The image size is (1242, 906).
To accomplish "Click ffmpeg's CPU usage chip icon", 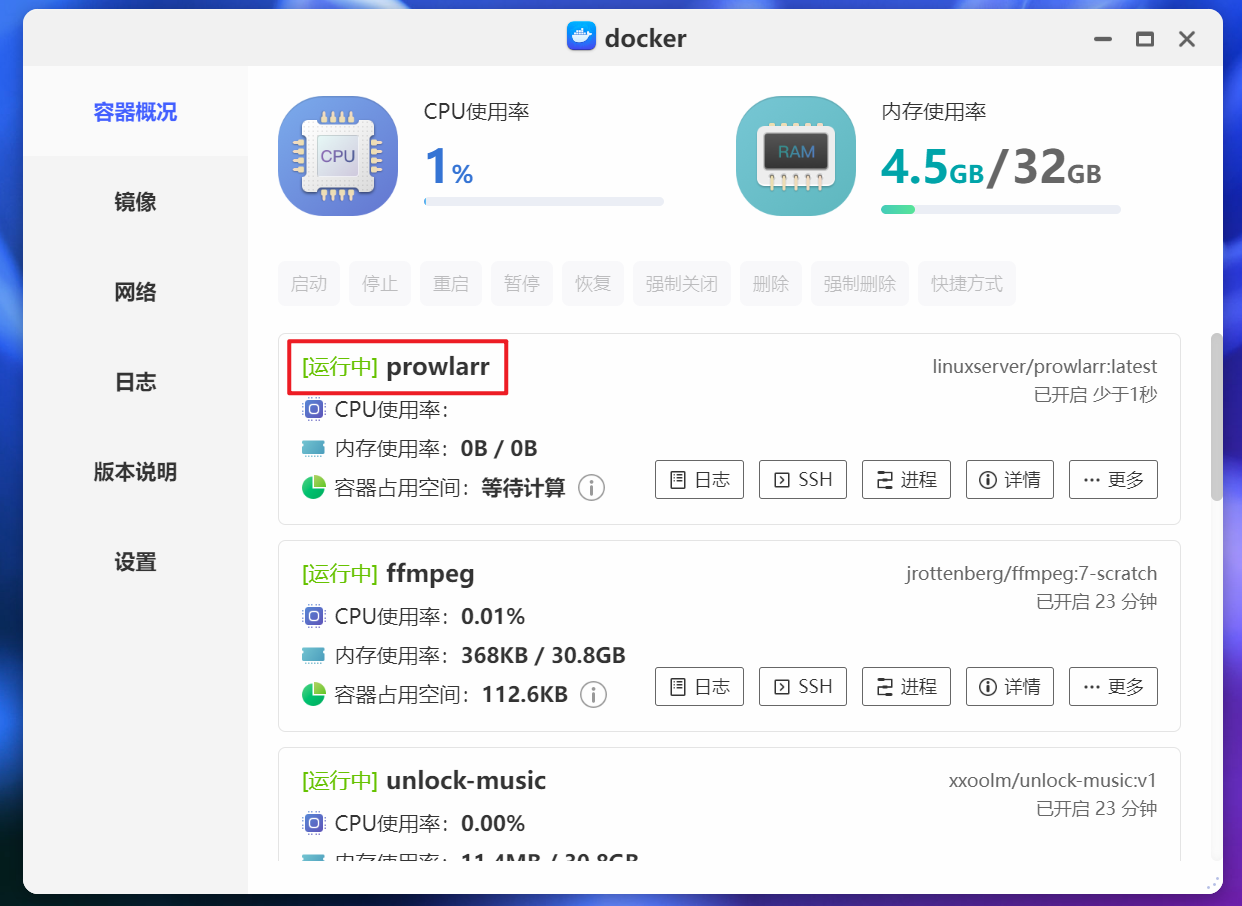I will 314,616.
